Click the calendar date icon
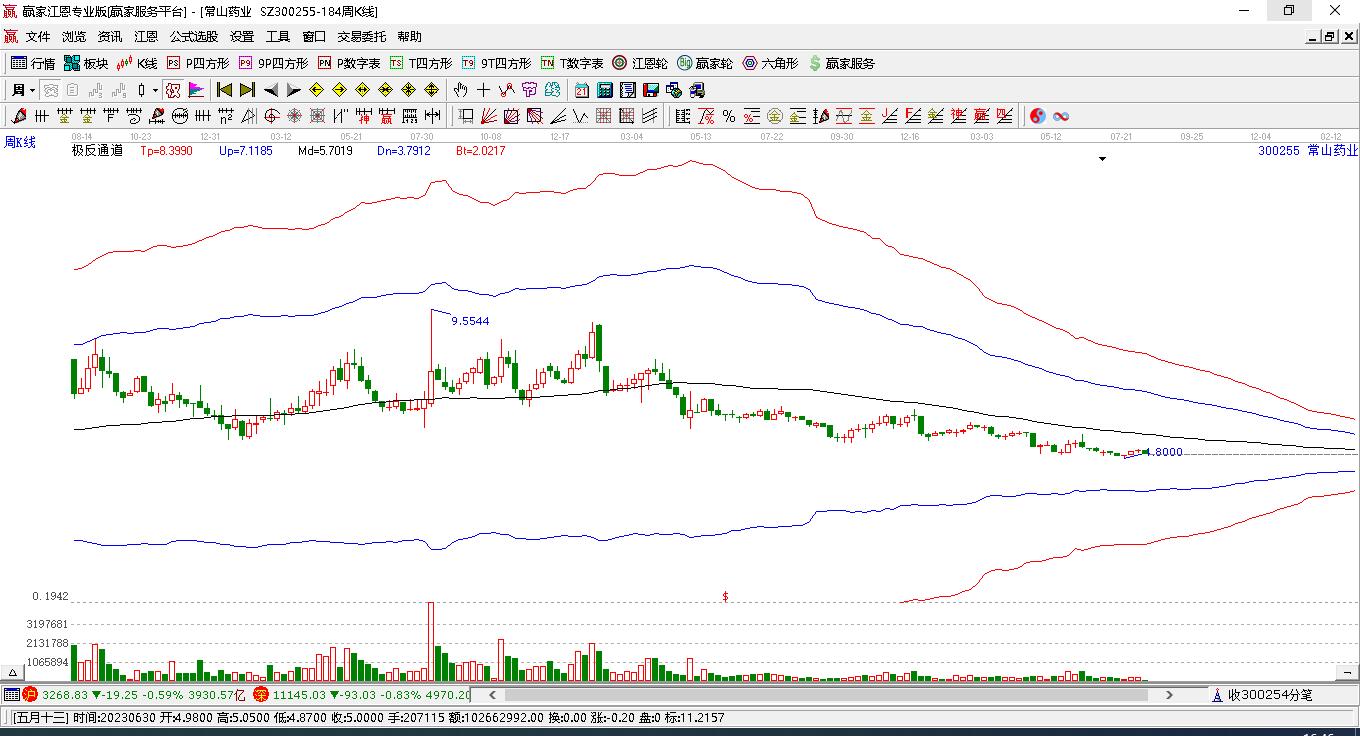Screen dimensions: 1360x736 581,90
